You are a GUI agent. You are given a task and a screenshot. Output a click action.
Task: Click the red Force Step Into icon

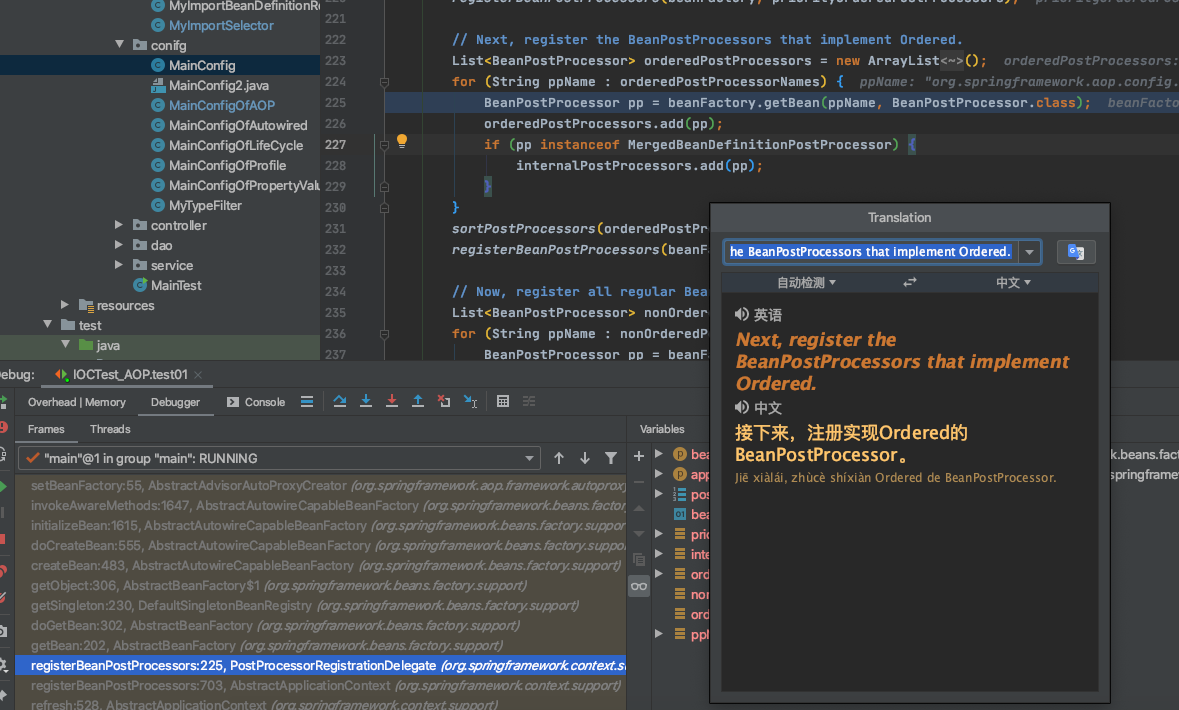(x=392, y=401)
